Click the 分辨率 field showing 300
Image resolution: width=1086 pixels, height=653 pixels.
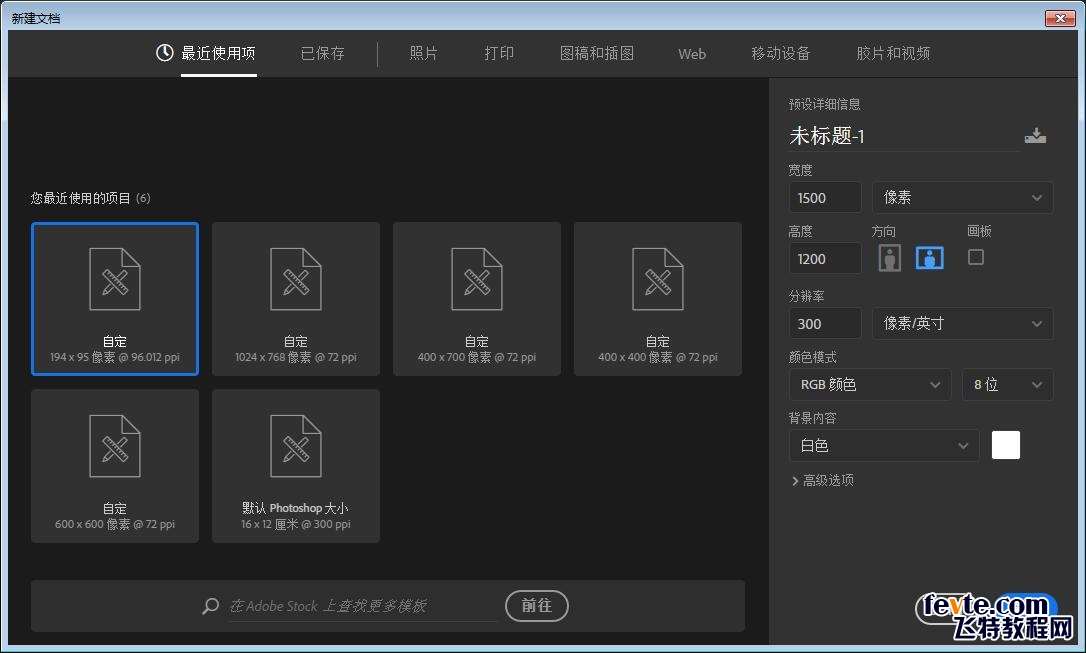coord(825,323)
